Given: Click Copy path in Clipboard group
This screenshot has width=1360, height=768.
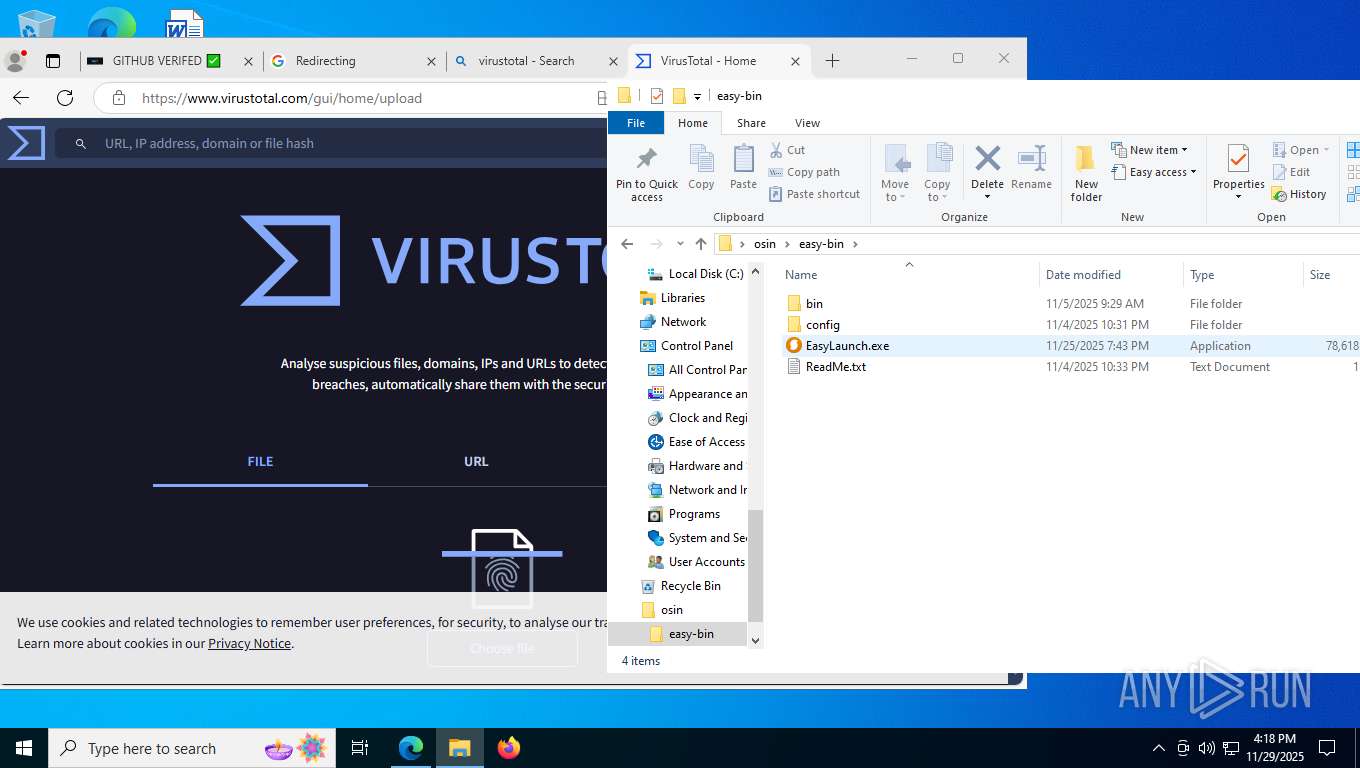Looking at the screenshot, I should coord(804,172).
